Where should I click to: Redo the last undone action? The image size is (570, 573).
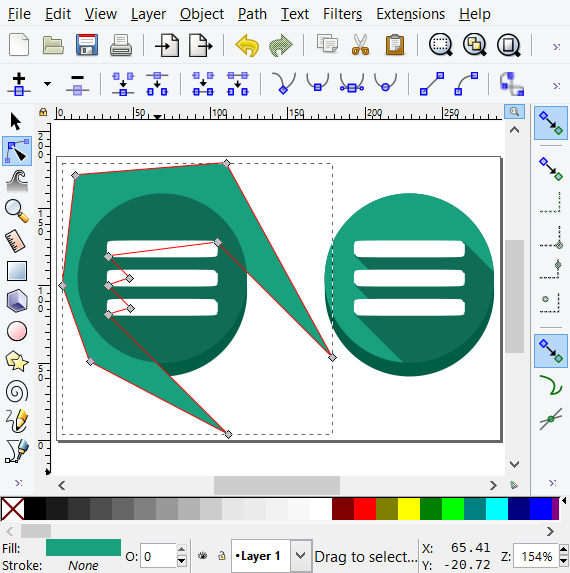point(281,45)
